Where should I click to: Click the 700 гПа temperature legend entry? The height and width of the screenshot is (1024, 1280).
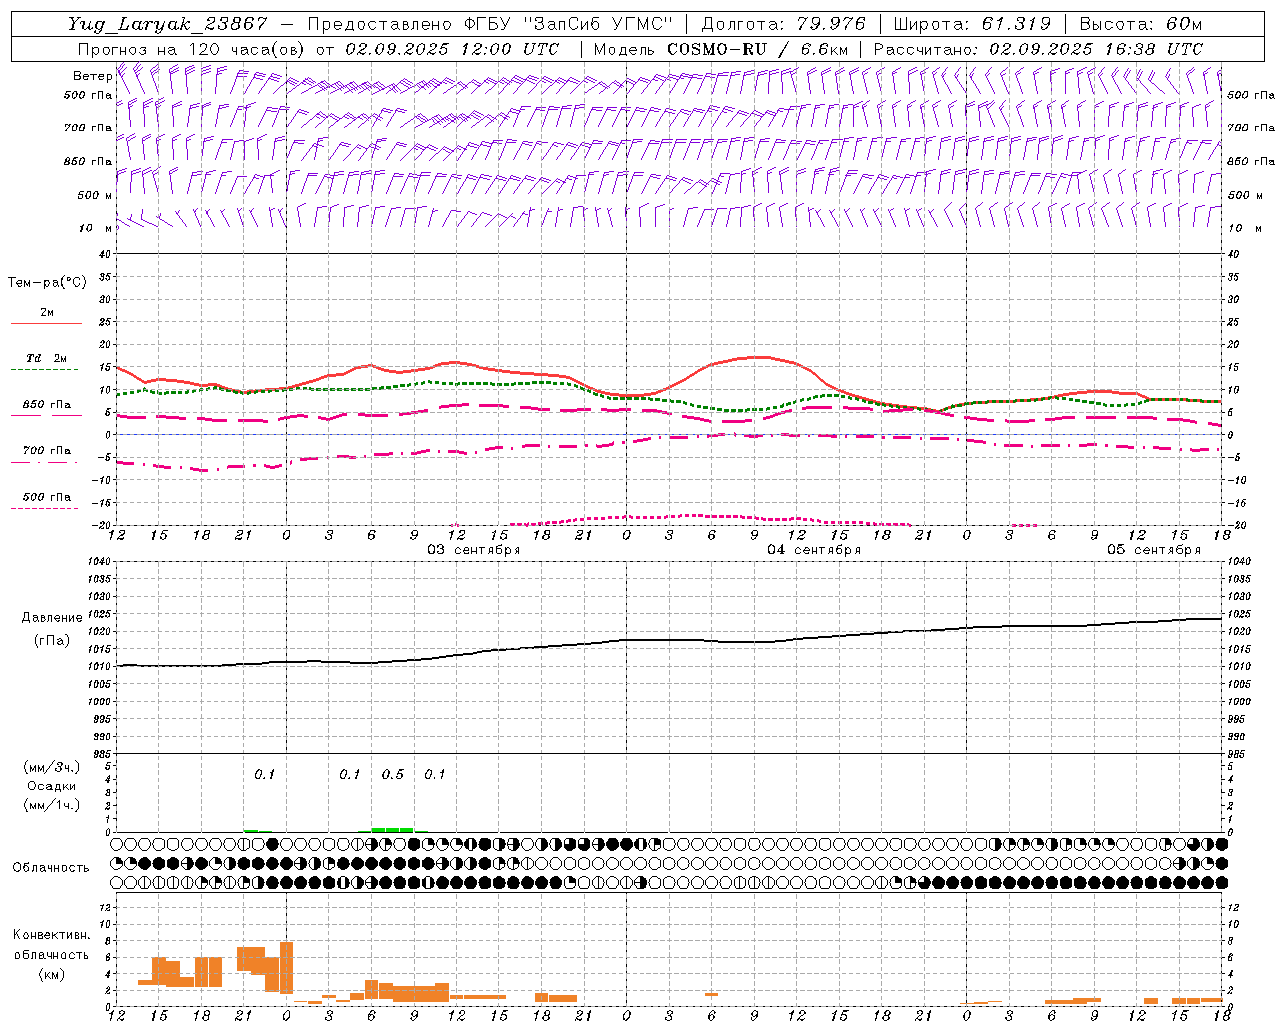coord(46,451)
